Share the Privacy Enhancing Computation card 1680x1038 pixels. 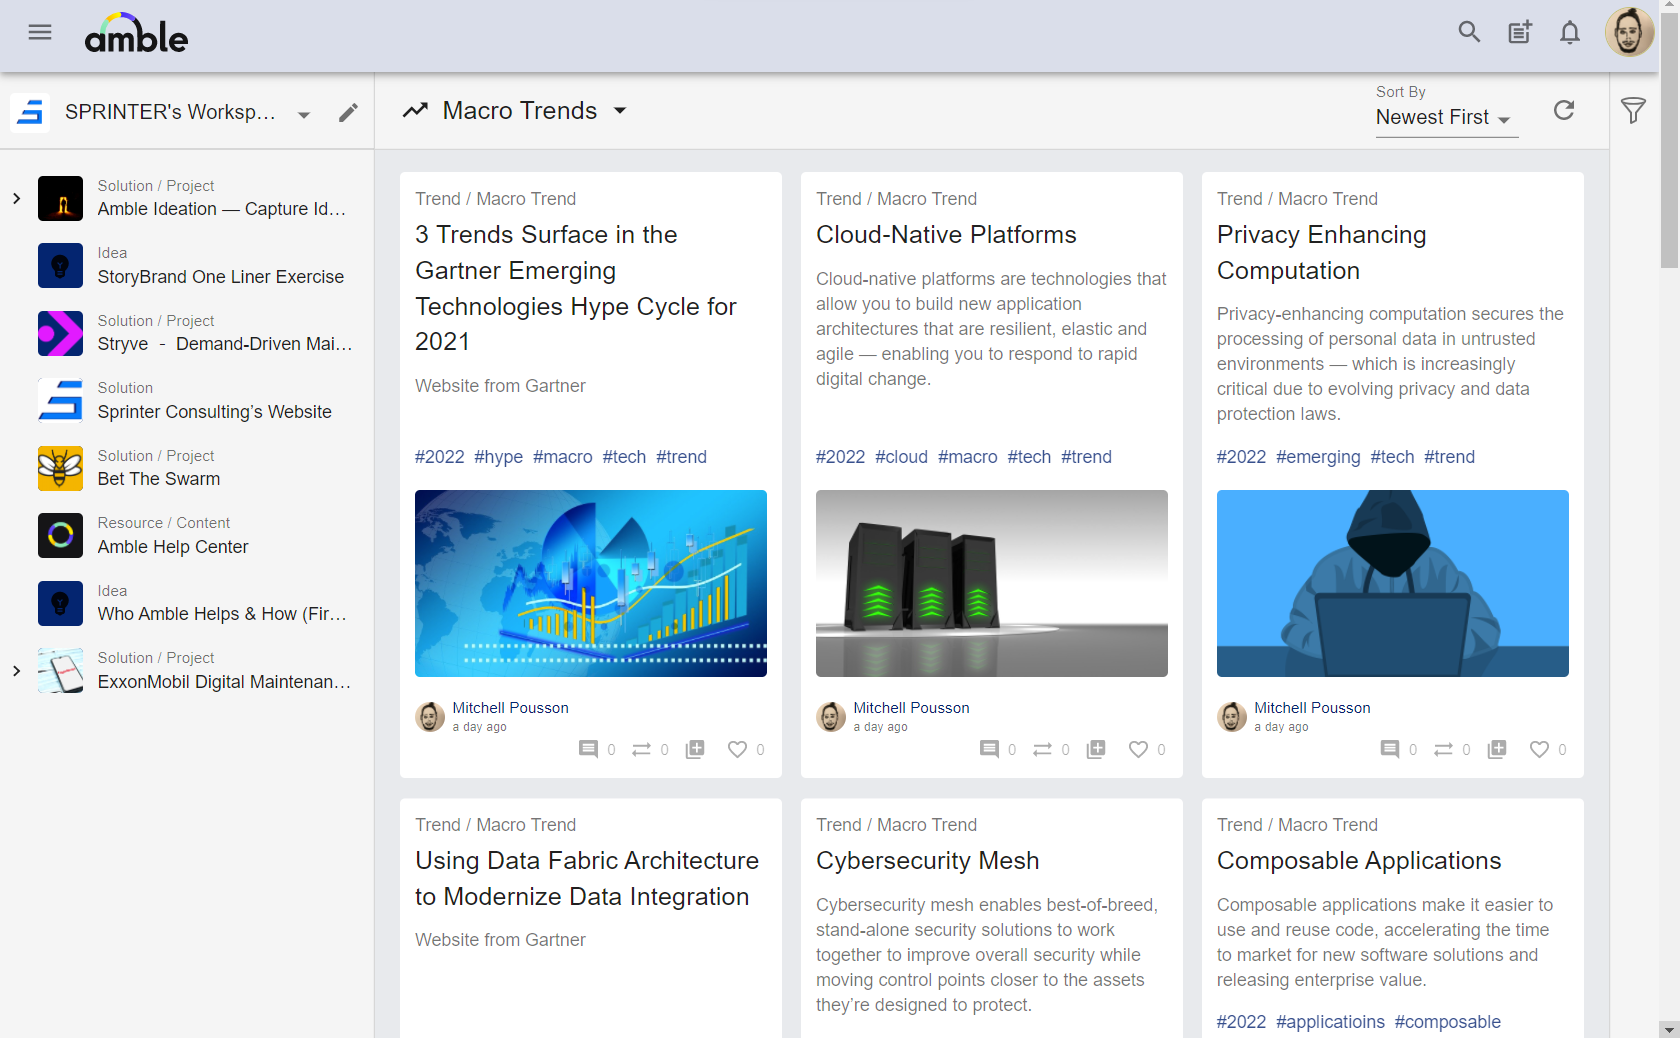[x=1444, y=749]
